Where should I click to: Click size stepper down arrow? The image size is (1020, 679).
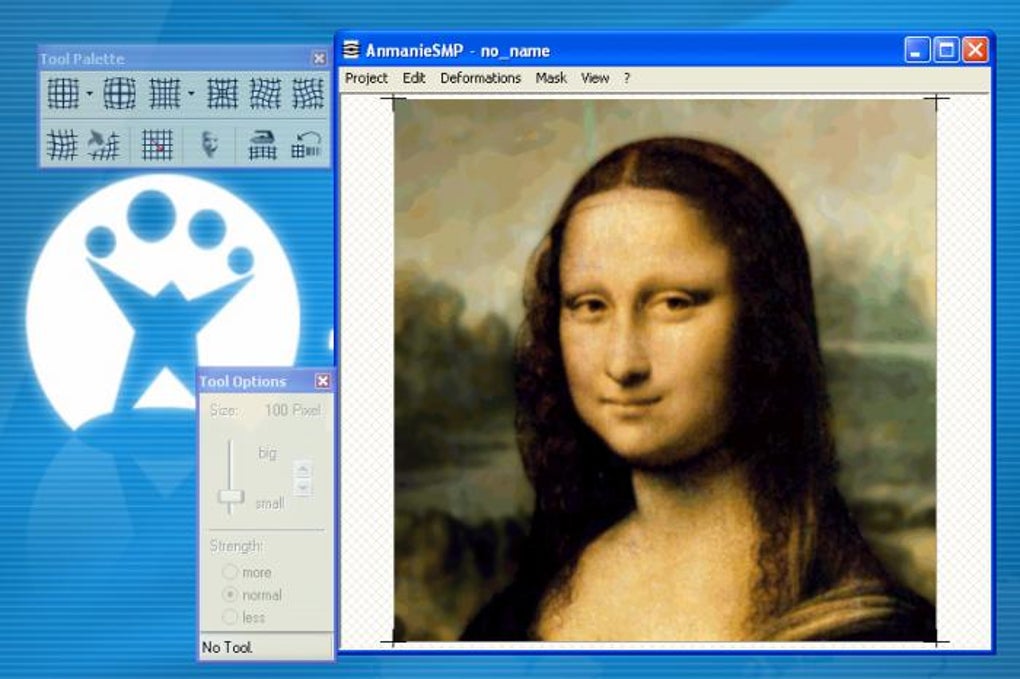(x=302, y=486)
